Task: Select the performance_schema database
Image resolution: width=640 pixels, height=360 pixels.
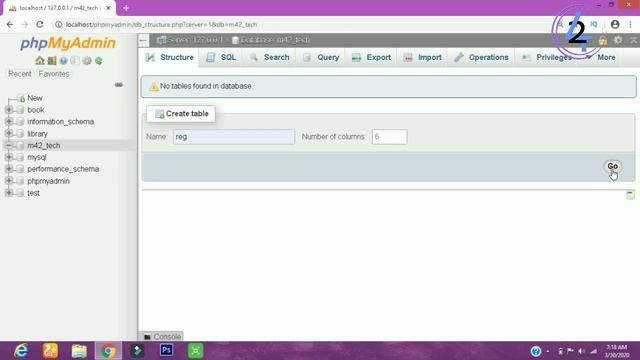Action: [63, 169]
